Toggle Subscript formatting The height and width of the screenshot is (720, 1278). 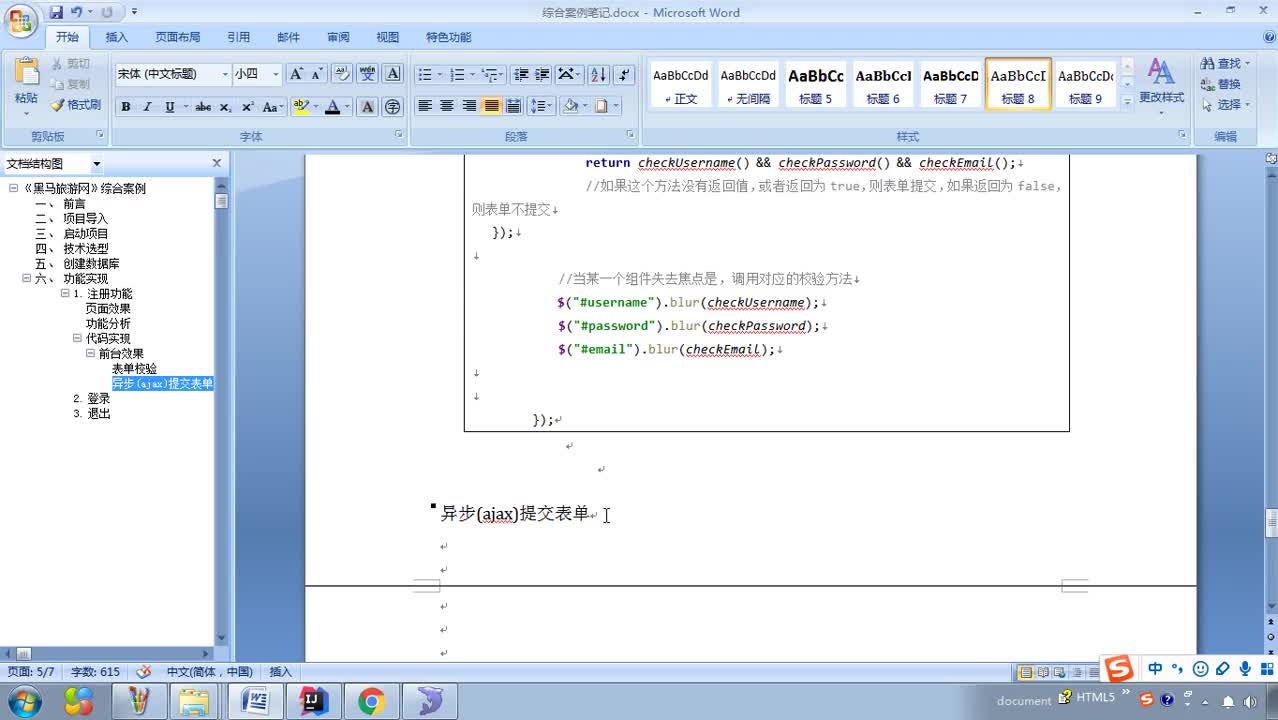226,107
